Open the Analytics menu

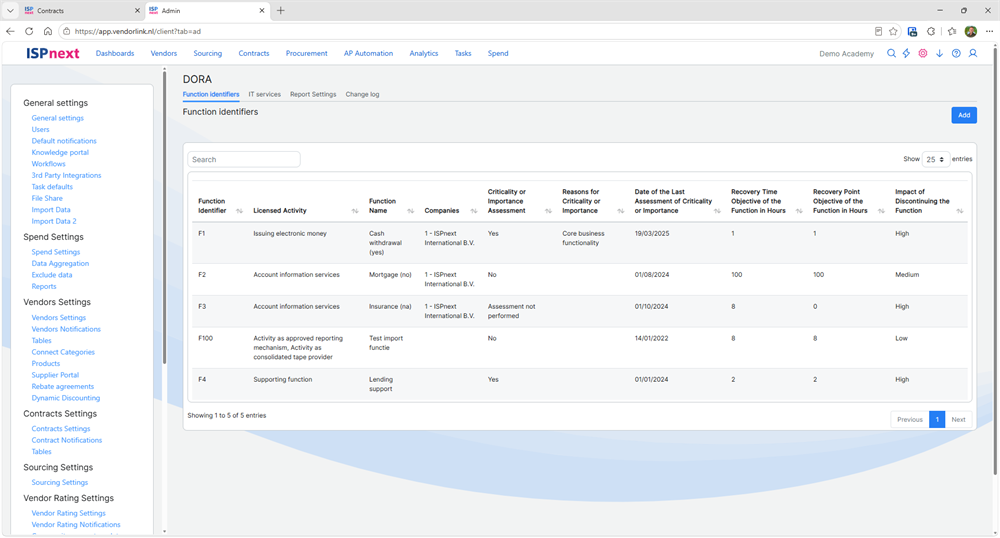[424, 54]
